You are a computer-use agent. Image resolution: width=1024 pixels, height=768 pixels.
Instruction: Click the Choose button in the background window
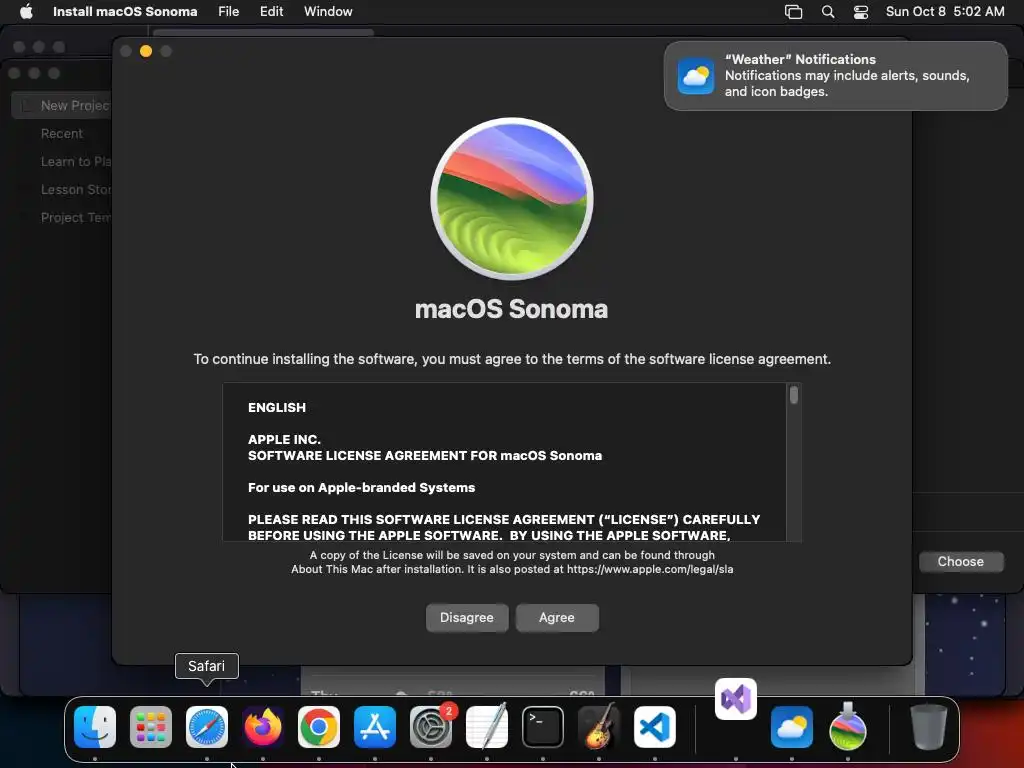tap(961, 562)
